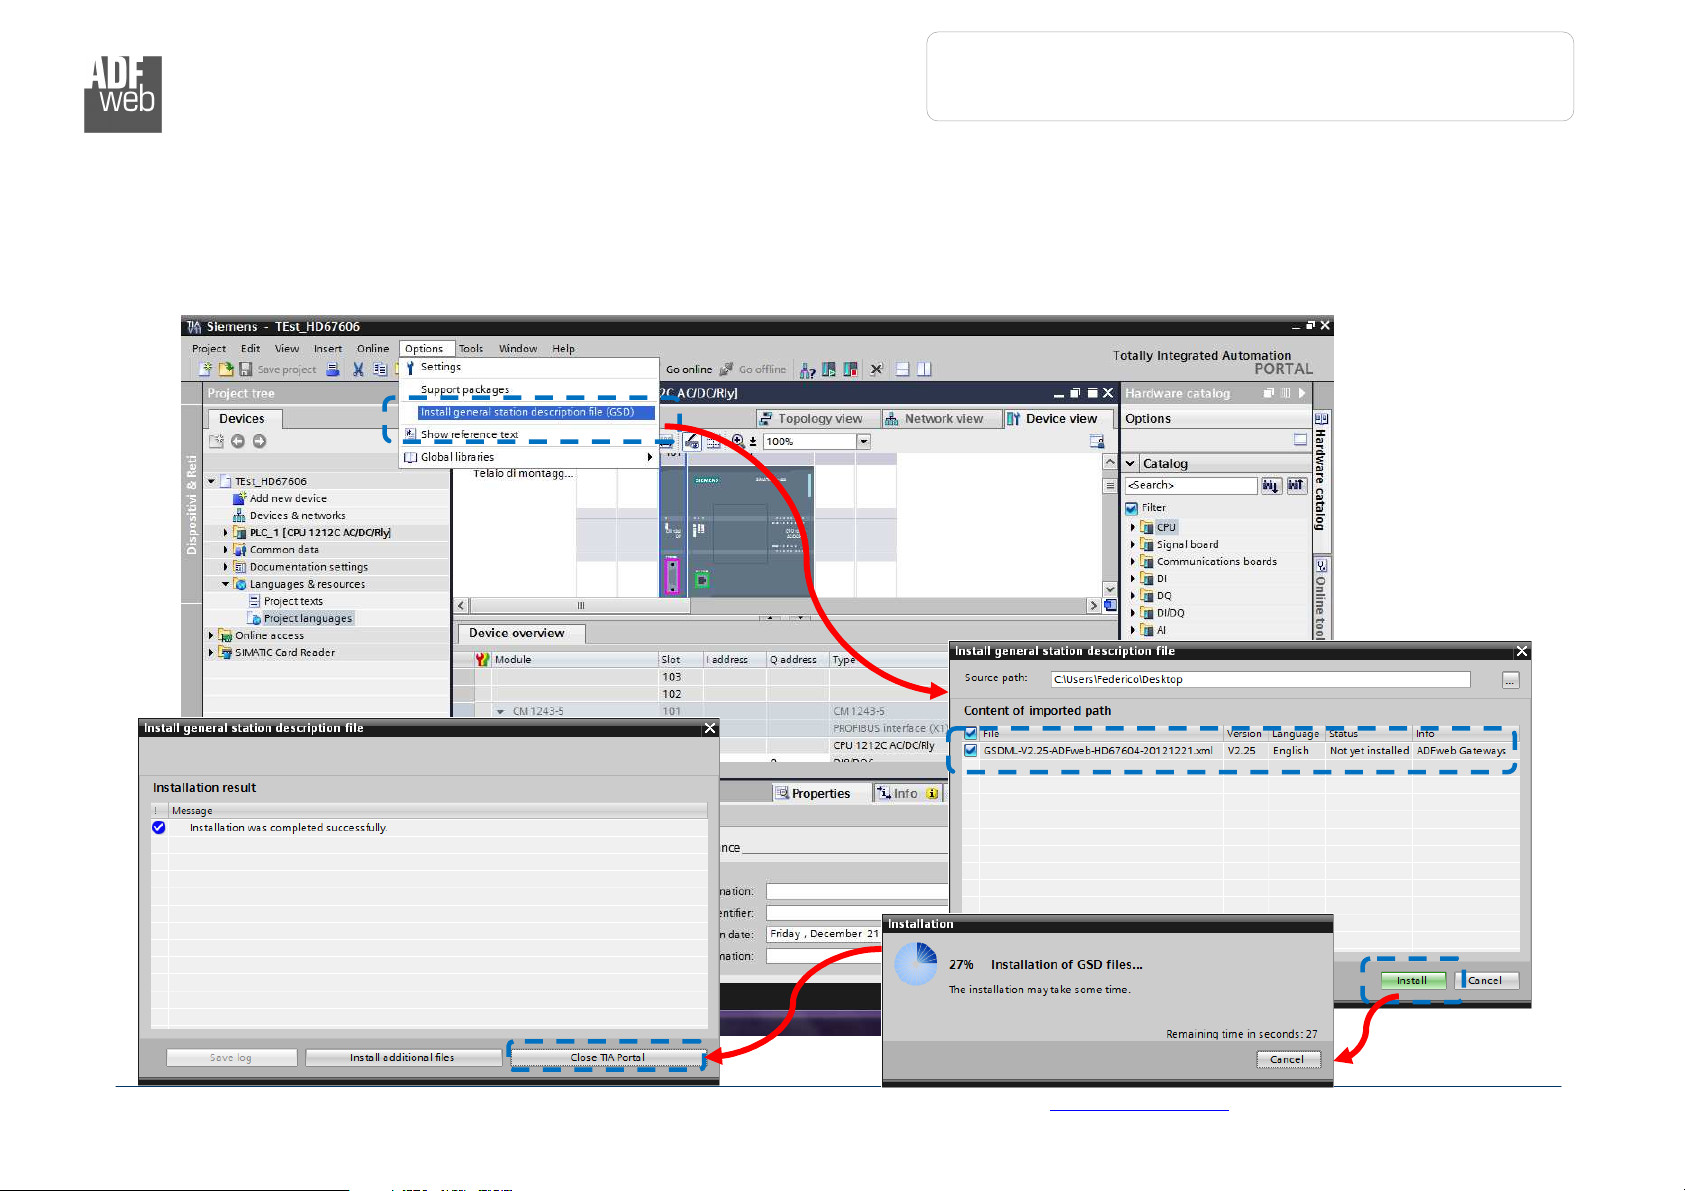Collapse the Catalog section chevron
The width and height of the screenshot is (1685, 1191).
(x=1131, y=464)
